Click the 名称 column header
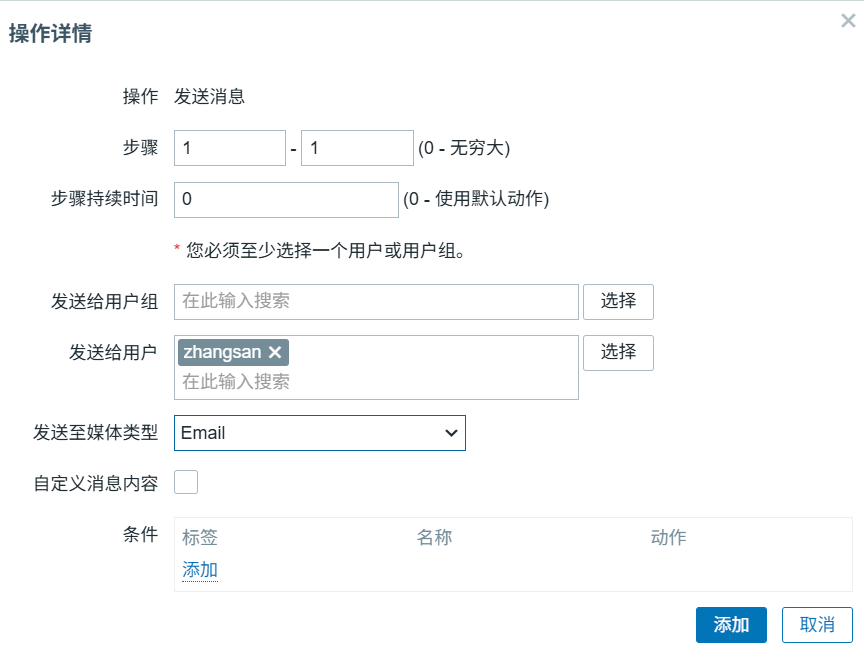Viewport: 864px width, 654px height. click(434, 537)
